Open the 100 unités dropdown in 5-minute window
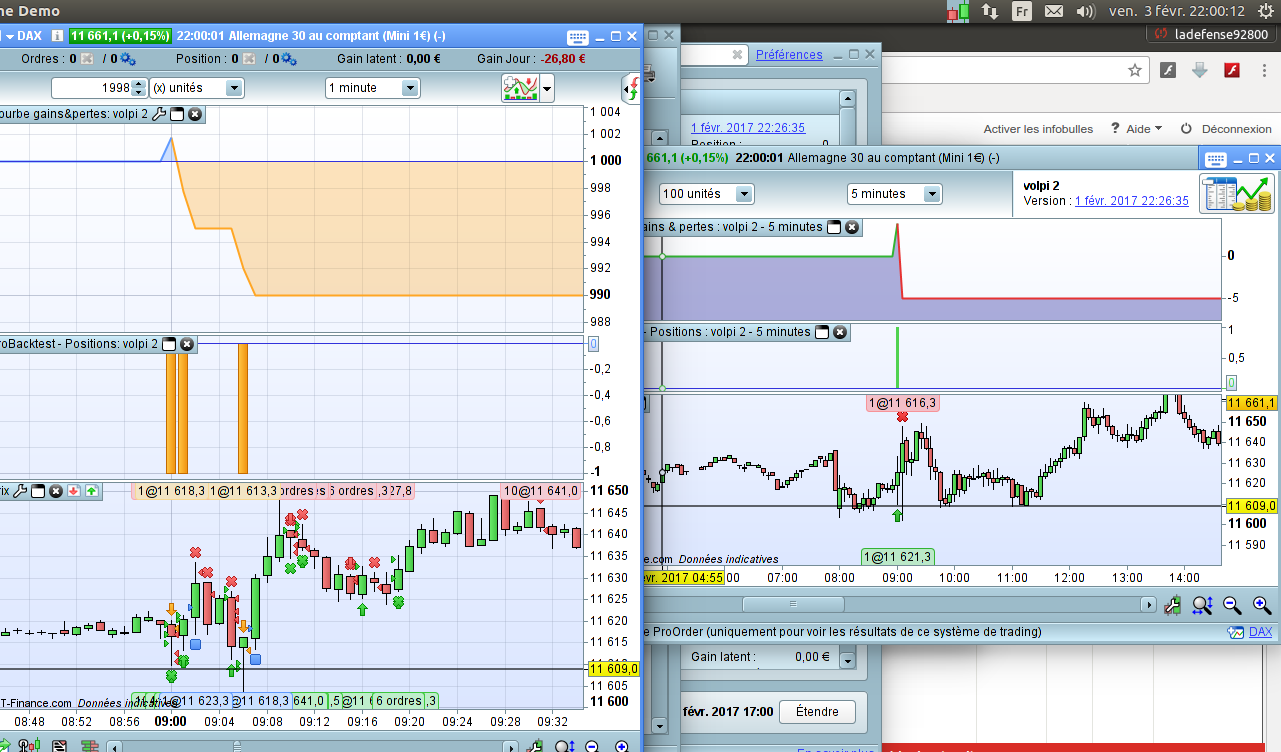1281x752 pixels. [706, 194]
